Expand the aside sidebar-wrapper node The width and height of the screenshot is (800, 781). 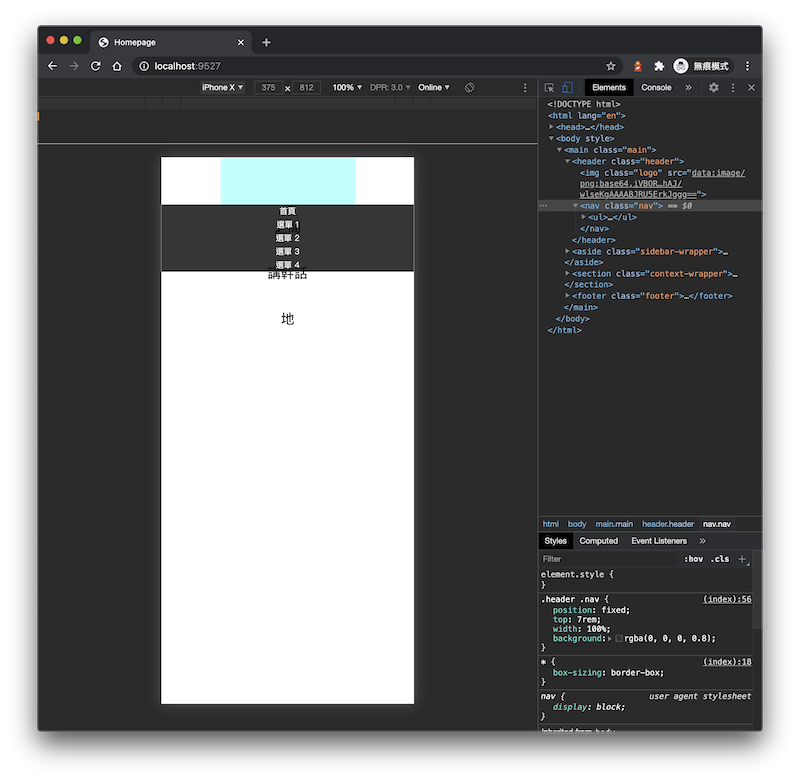[x=567, y=251]
